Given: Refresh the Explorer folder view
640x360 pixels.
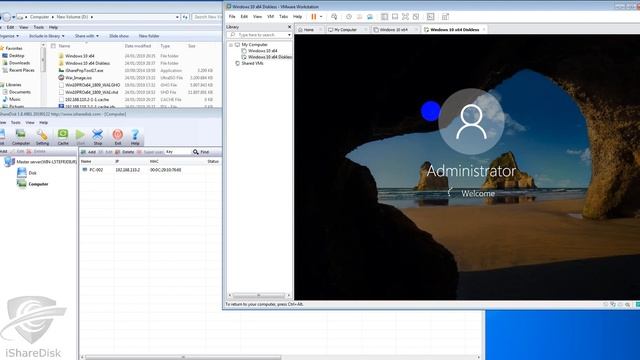Looking at the screenshot, I should point(185,17).
